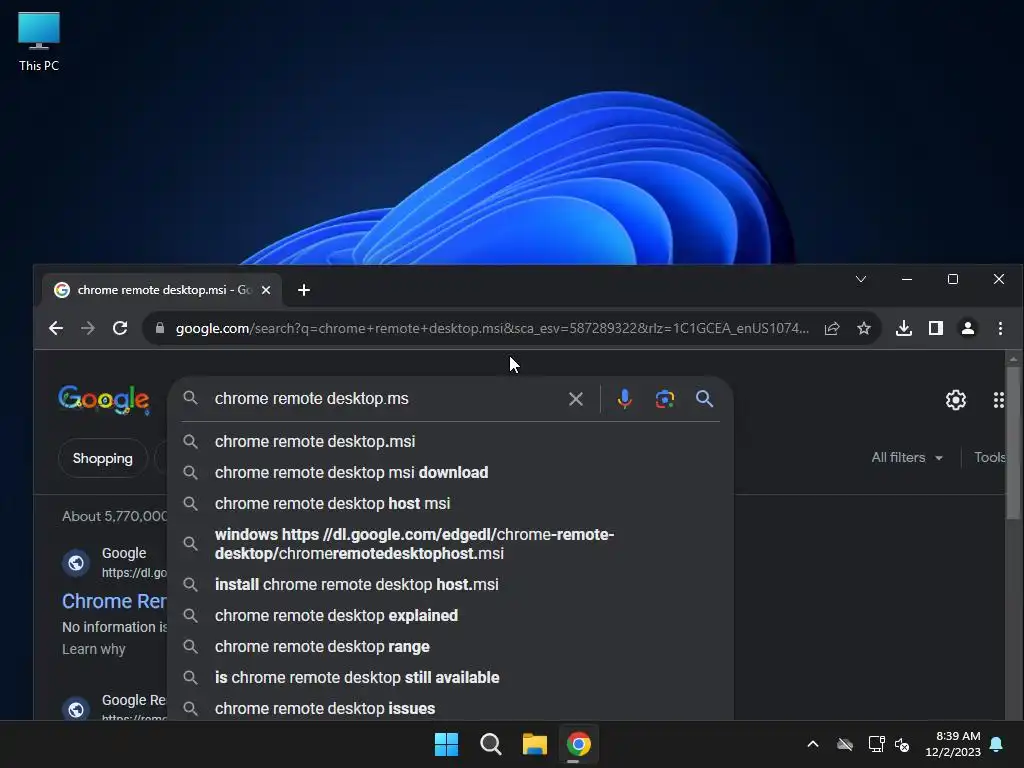Open Google quick settings gear
The width and height of the screenshot is (1024, 768).
coord(955,400)
